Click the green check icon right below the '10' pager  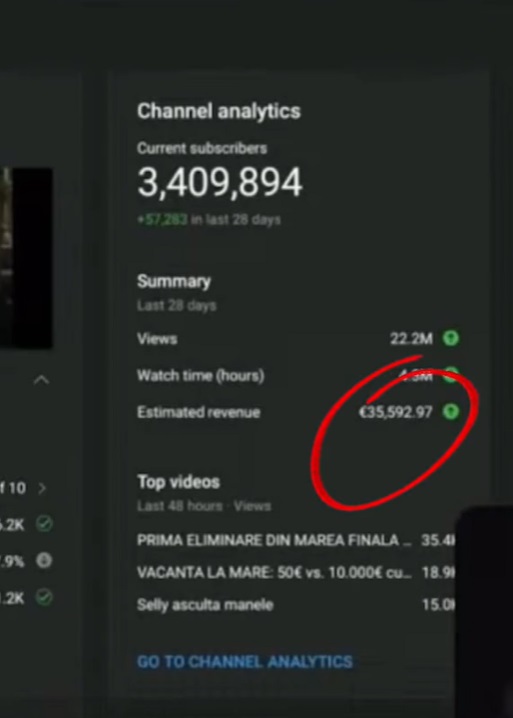44,524
